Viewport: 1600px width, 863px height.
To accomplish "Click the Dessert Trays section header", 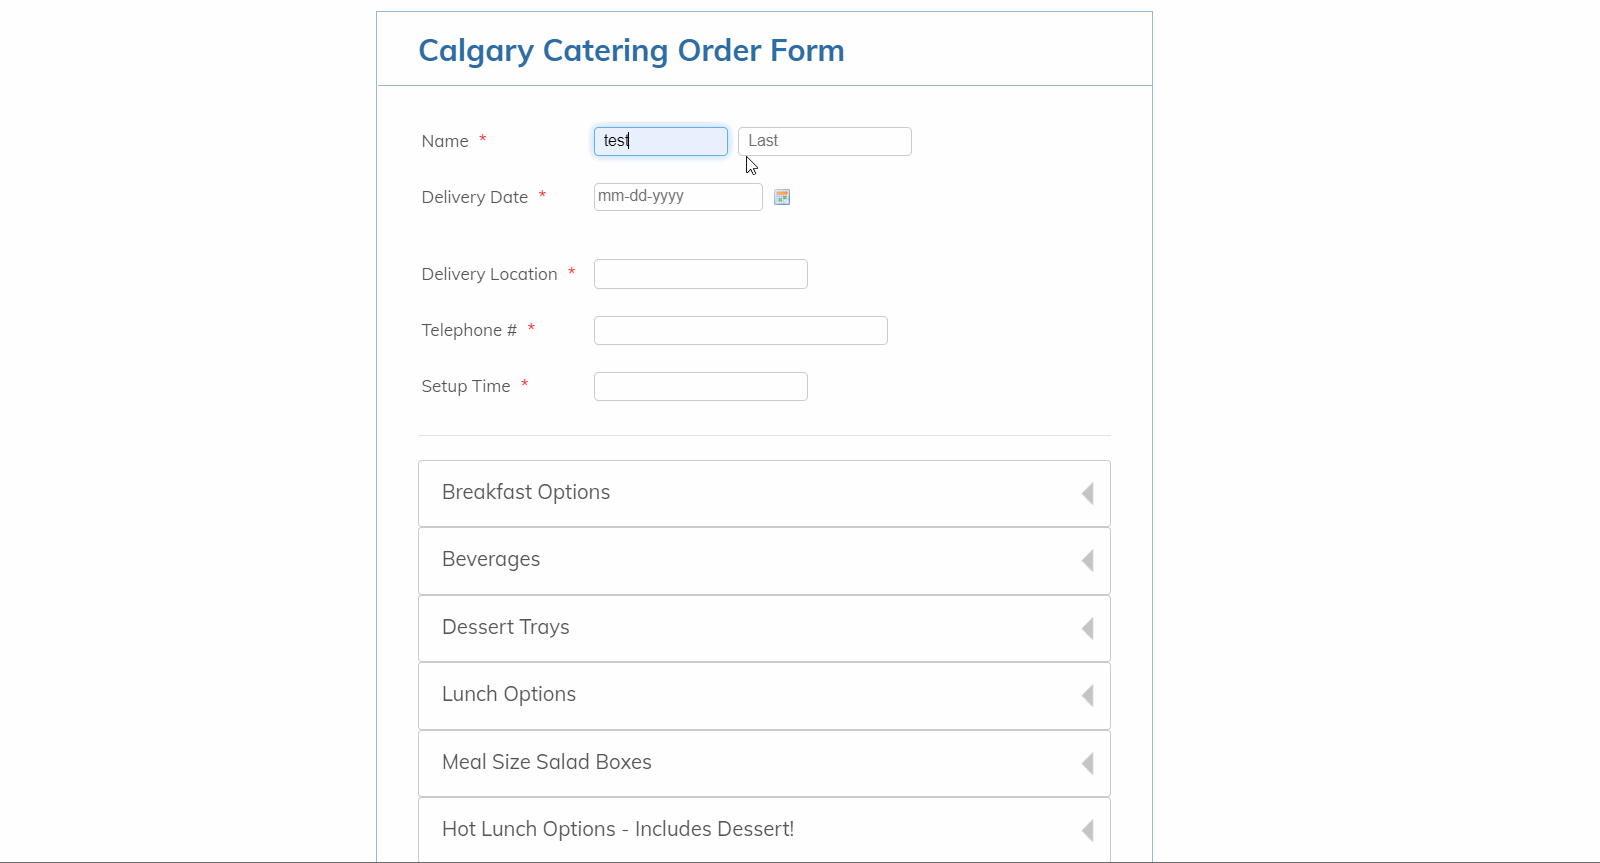I will (x=506, y=627).
